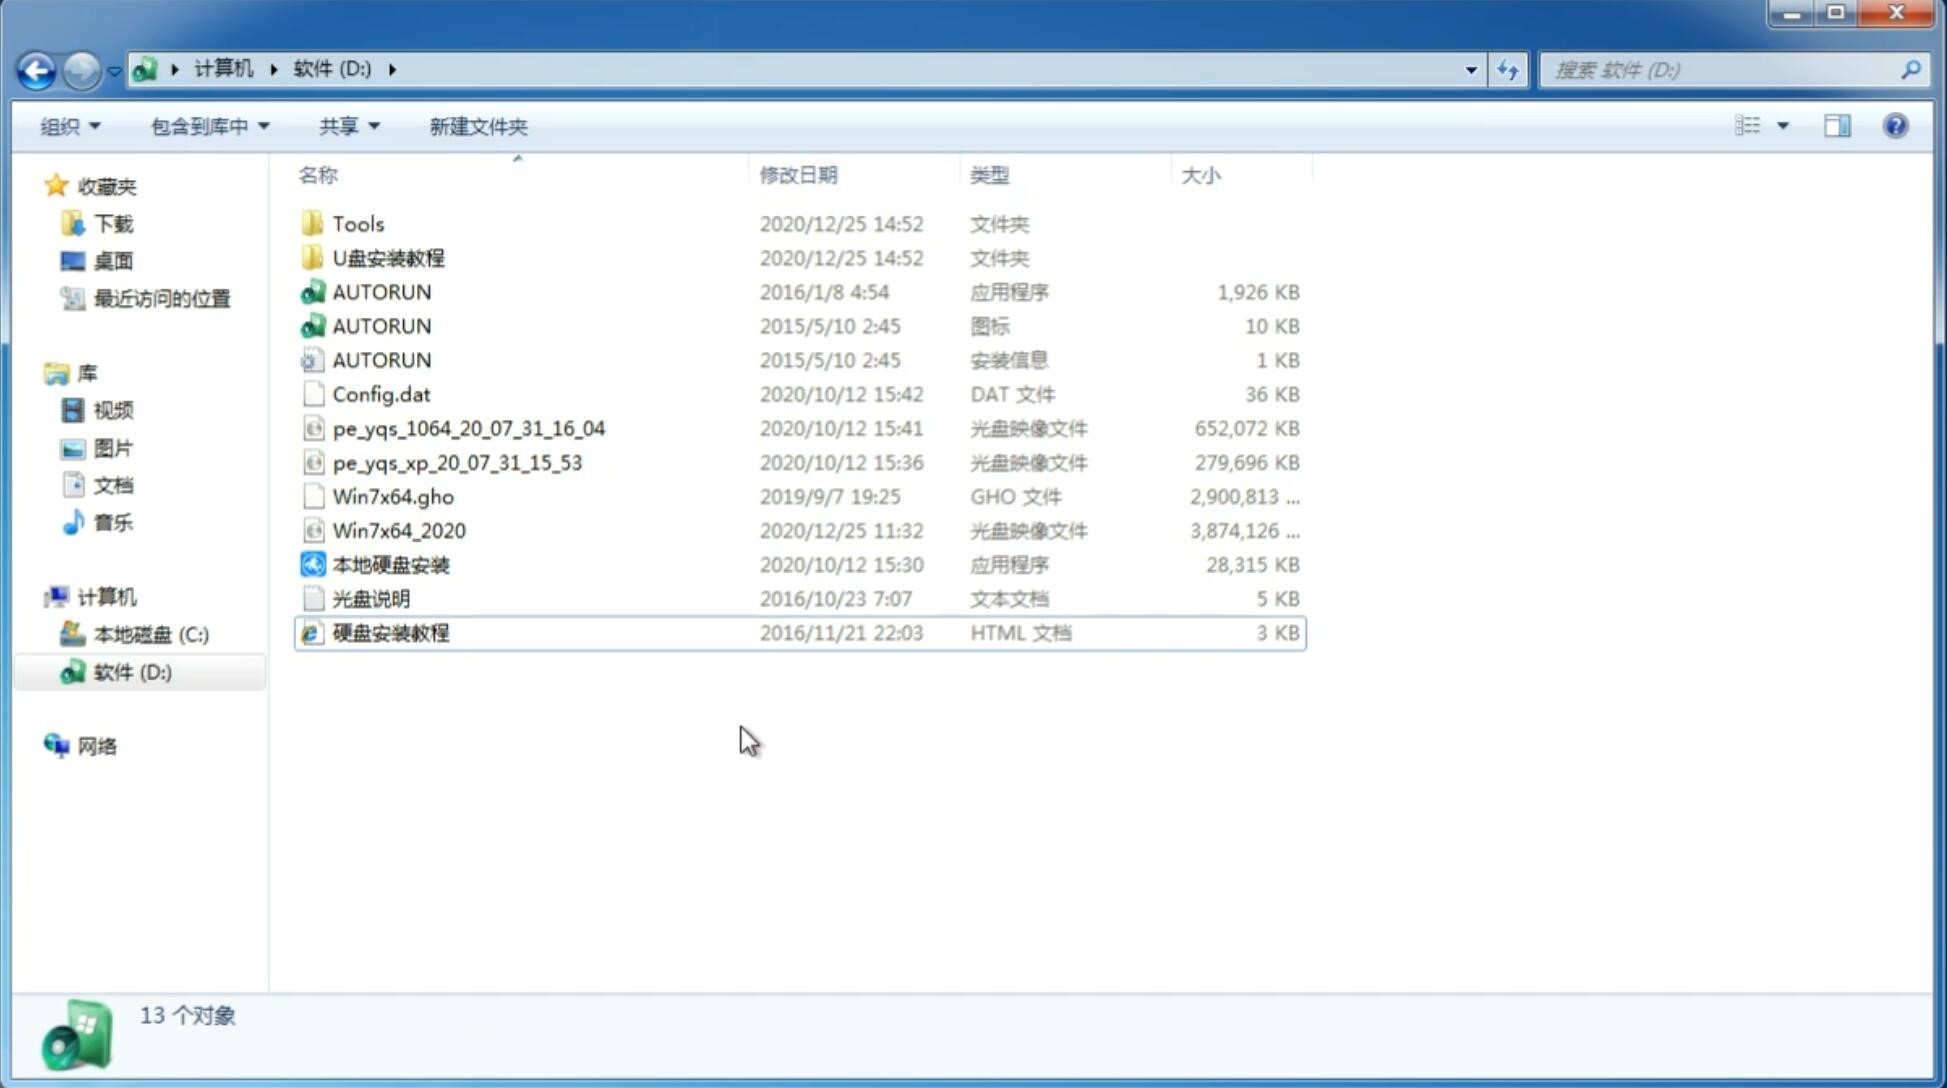
Task: Open pe_yqs_xp disc image file
Action: 457,461
